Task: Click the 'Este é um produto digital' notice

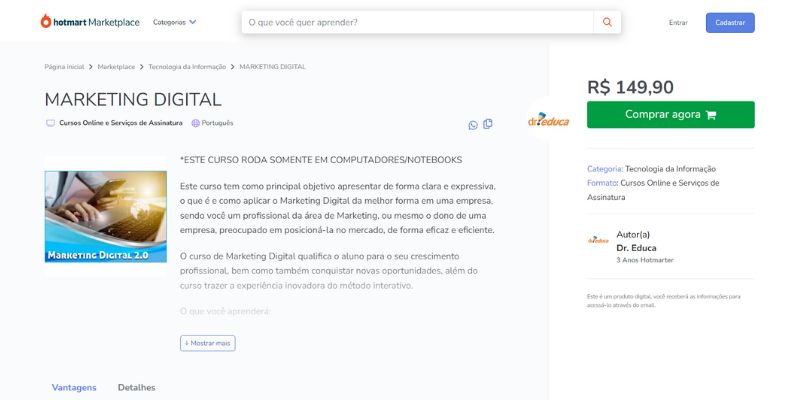Action: coord(663,301)
